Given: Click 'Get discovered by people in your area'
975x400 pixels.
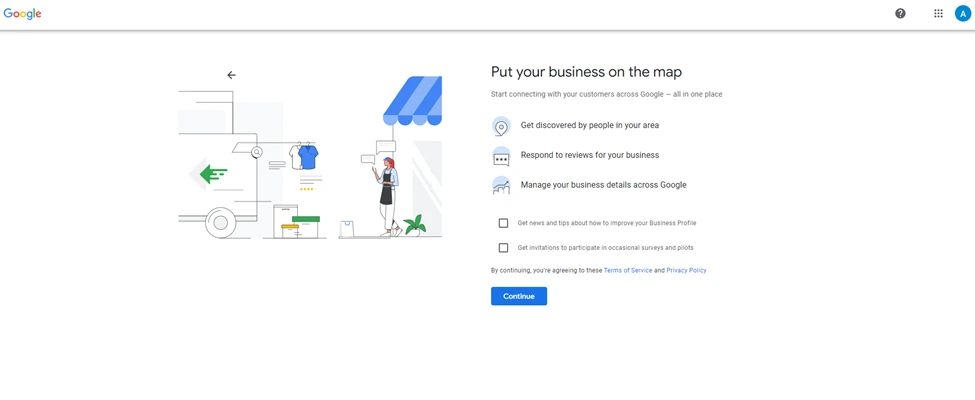Looking at the screenshot, I should (x=589, y=125).
